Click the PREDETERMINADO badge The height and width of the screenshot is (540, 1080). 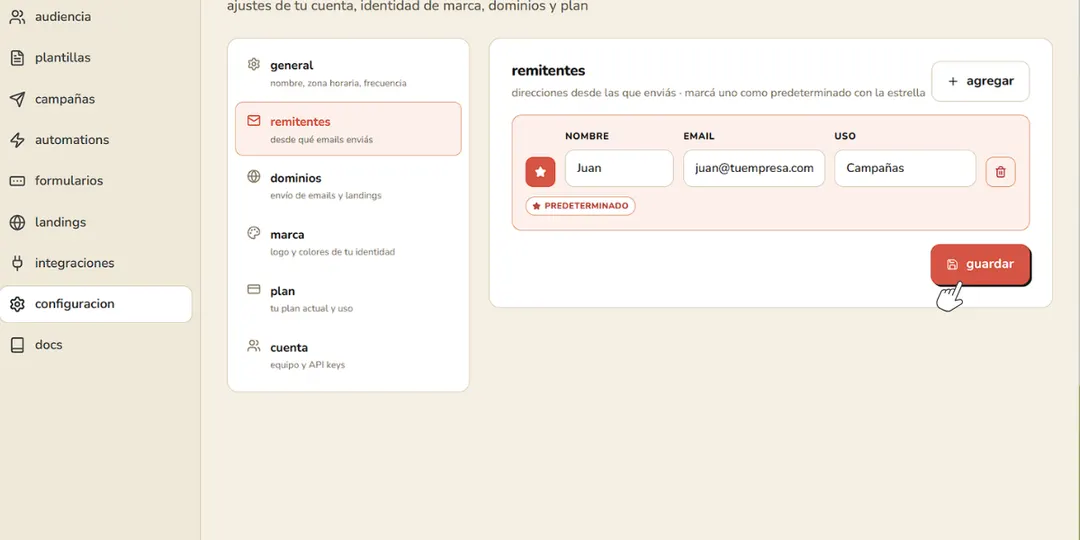581,206
